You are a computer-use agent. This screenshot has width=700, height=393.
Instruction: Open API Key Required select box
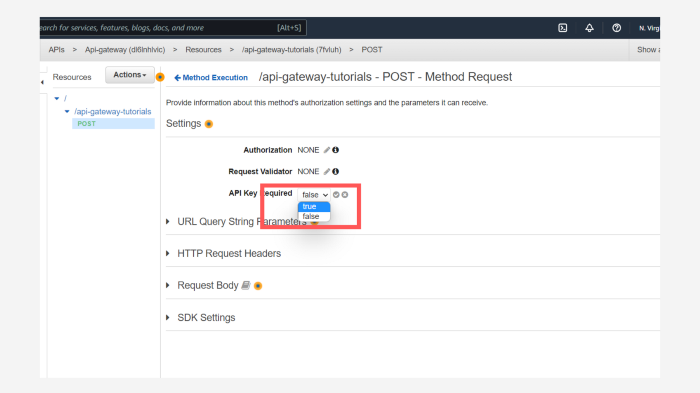[x=314, y=195]
